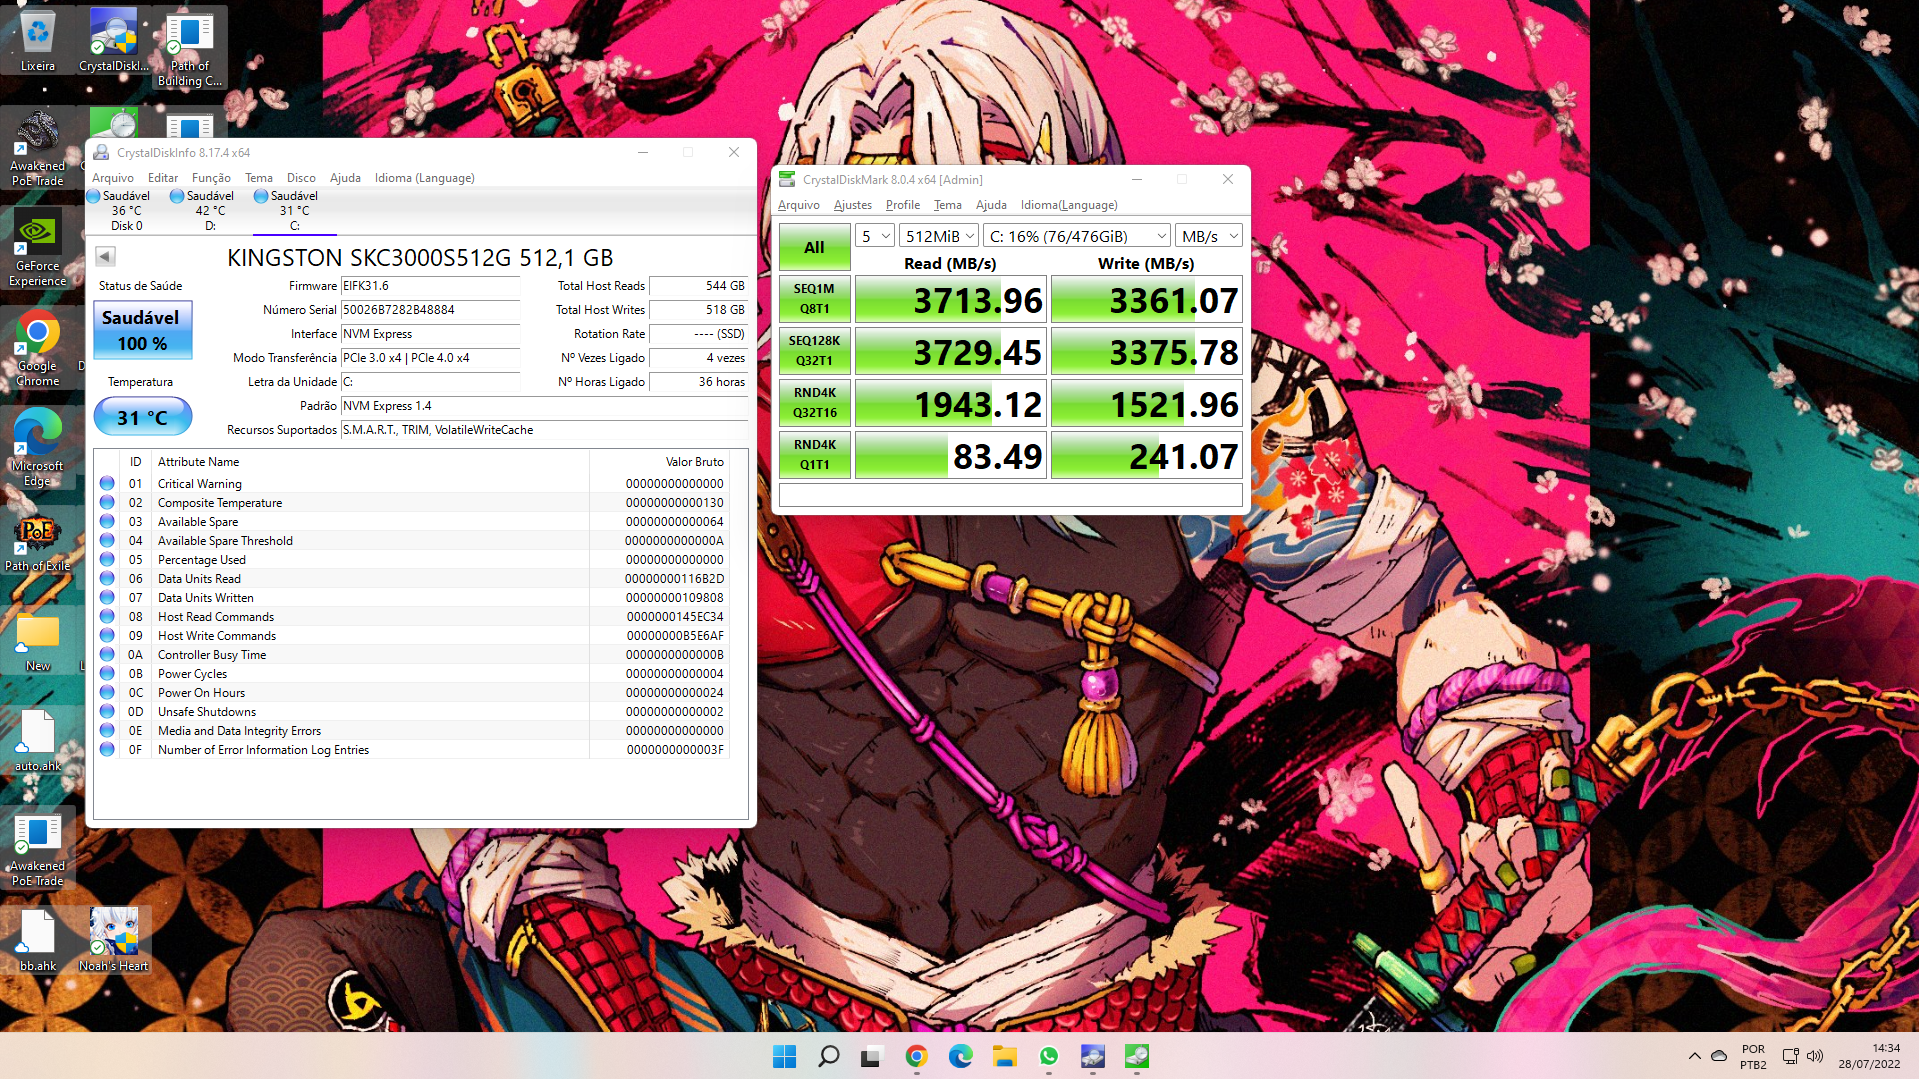The image size is (1919, 1079).
Task: Open File Explorer from the taskbar
Action: coord(1004,1056)
